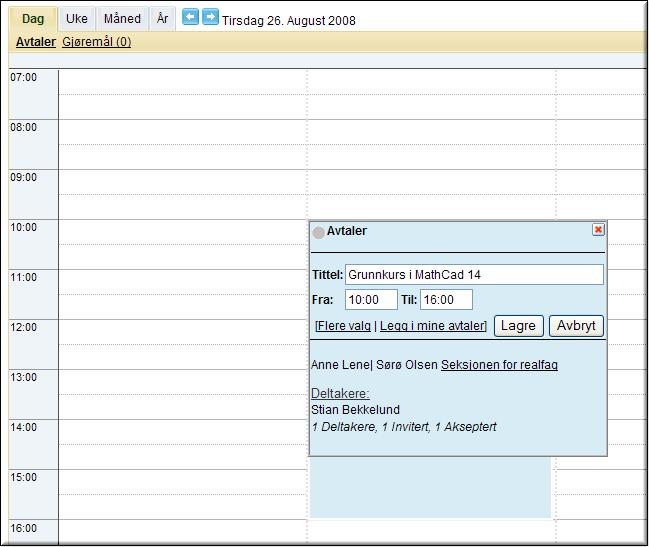Click the Til time field 16:00
The width and height of the screenshot is (649, 547).
tap(446, 300)
